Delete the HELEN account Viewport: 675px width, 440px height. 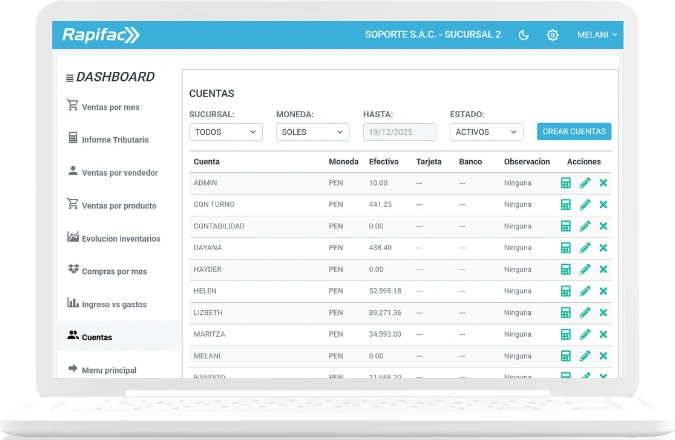pyautogui.click(x=603, y=291)
